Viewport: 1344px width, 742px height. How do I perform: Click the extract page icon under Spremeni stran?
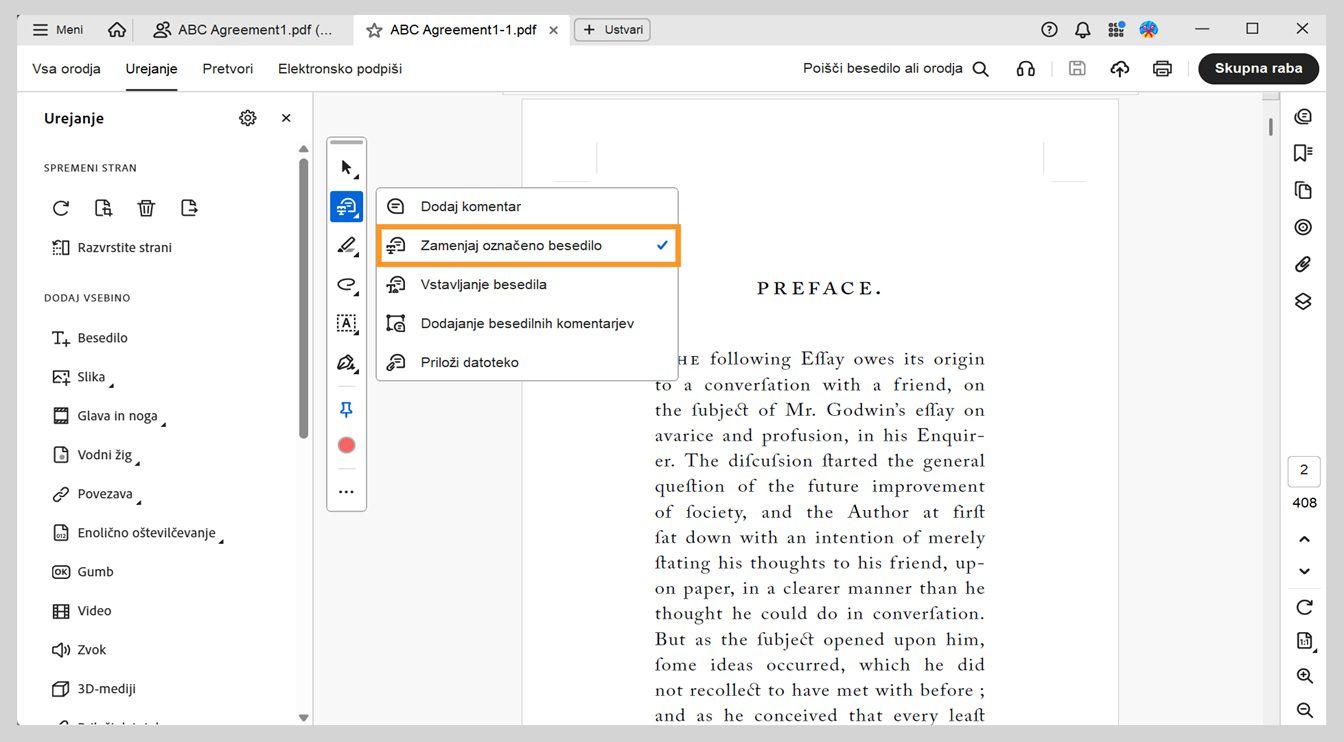[x=103, y=208]
